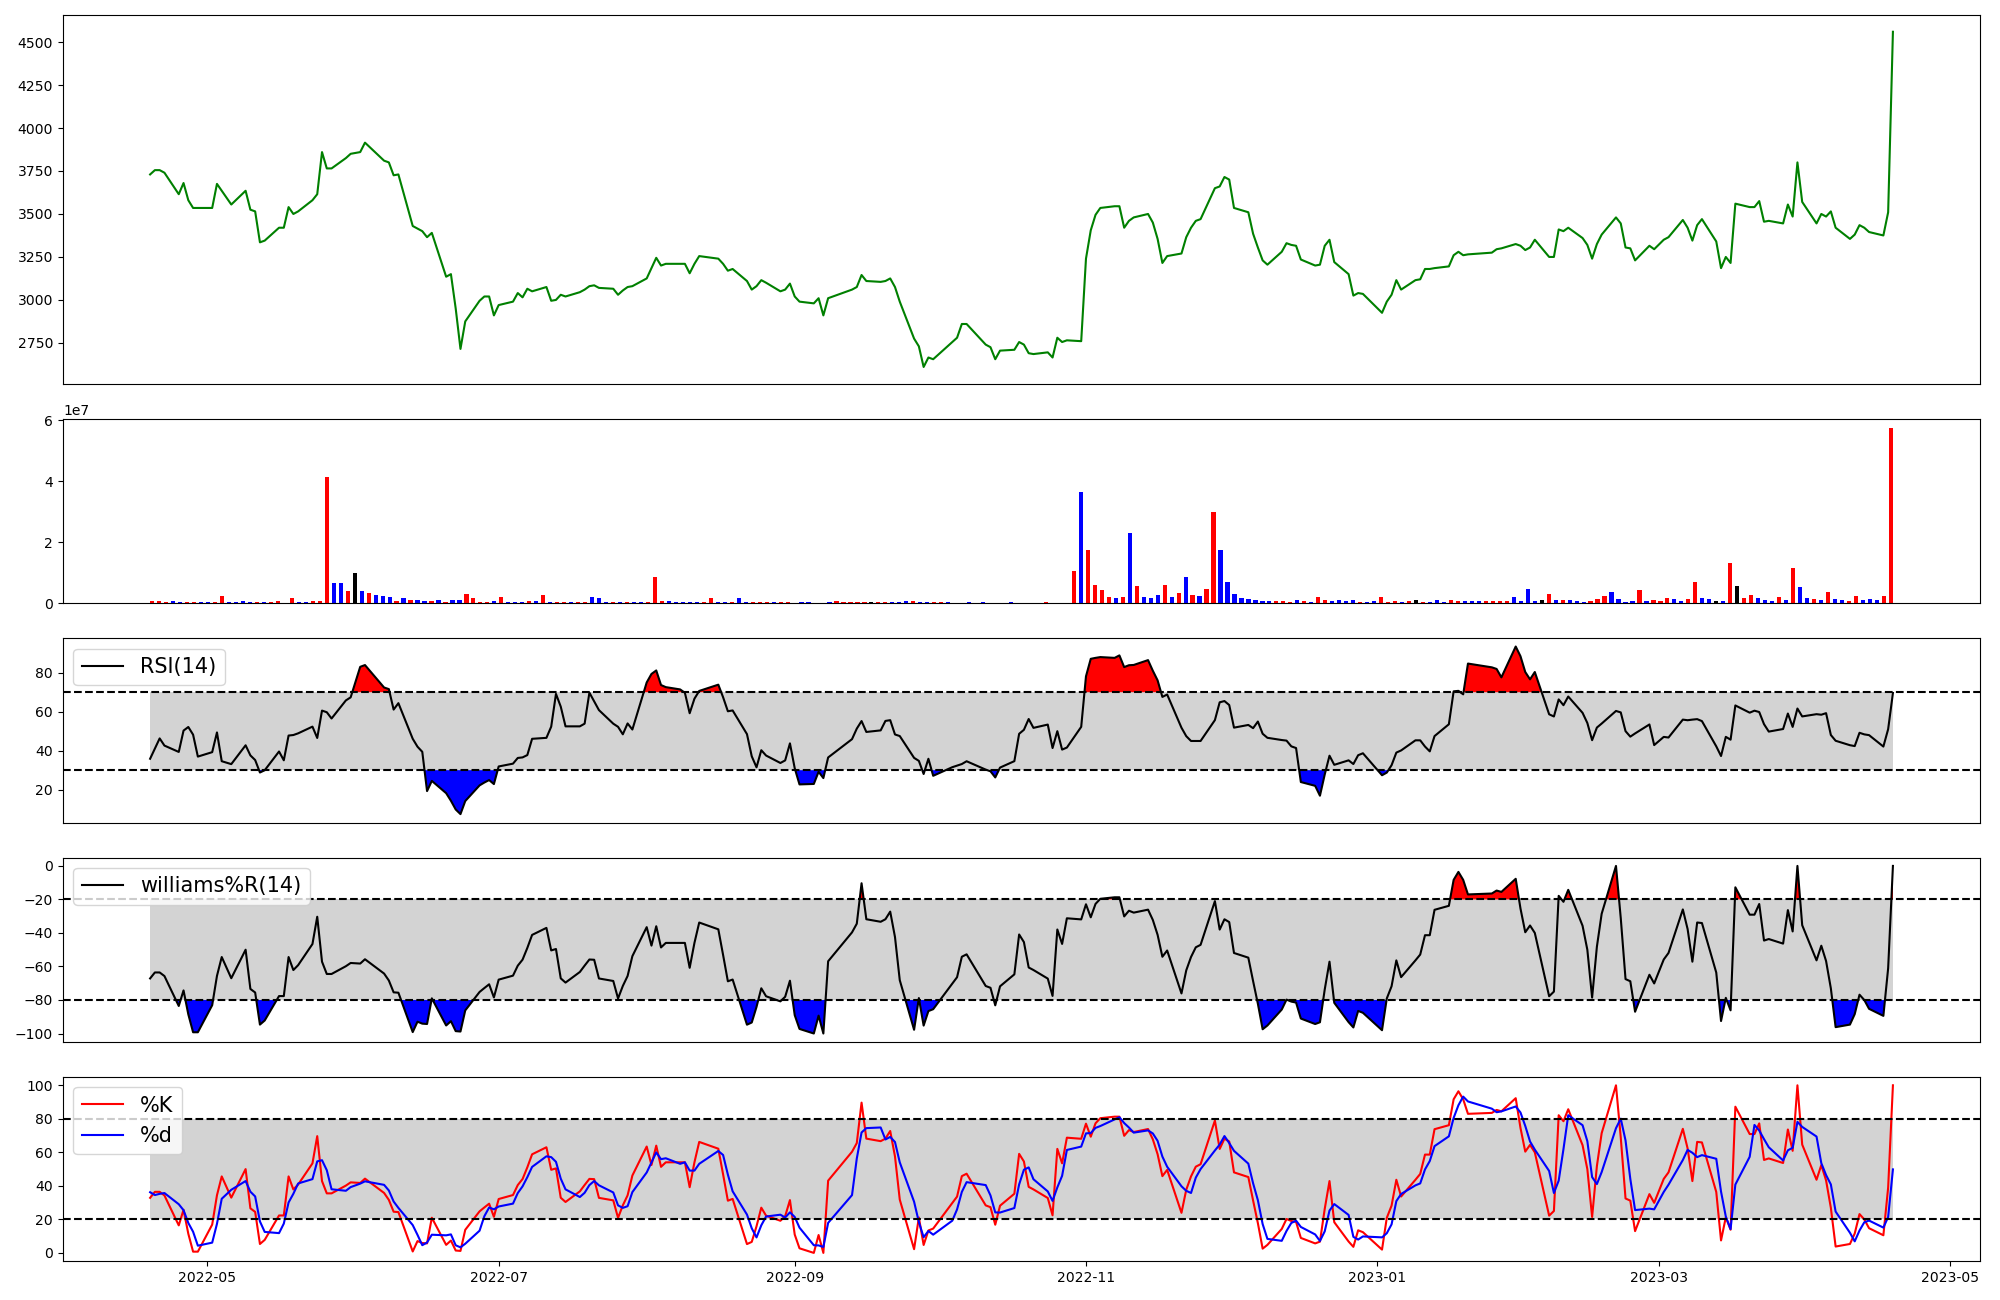Click the RSI(14) legend label
Screen dimensions: 2000x1300
click(x=177, y=666)
